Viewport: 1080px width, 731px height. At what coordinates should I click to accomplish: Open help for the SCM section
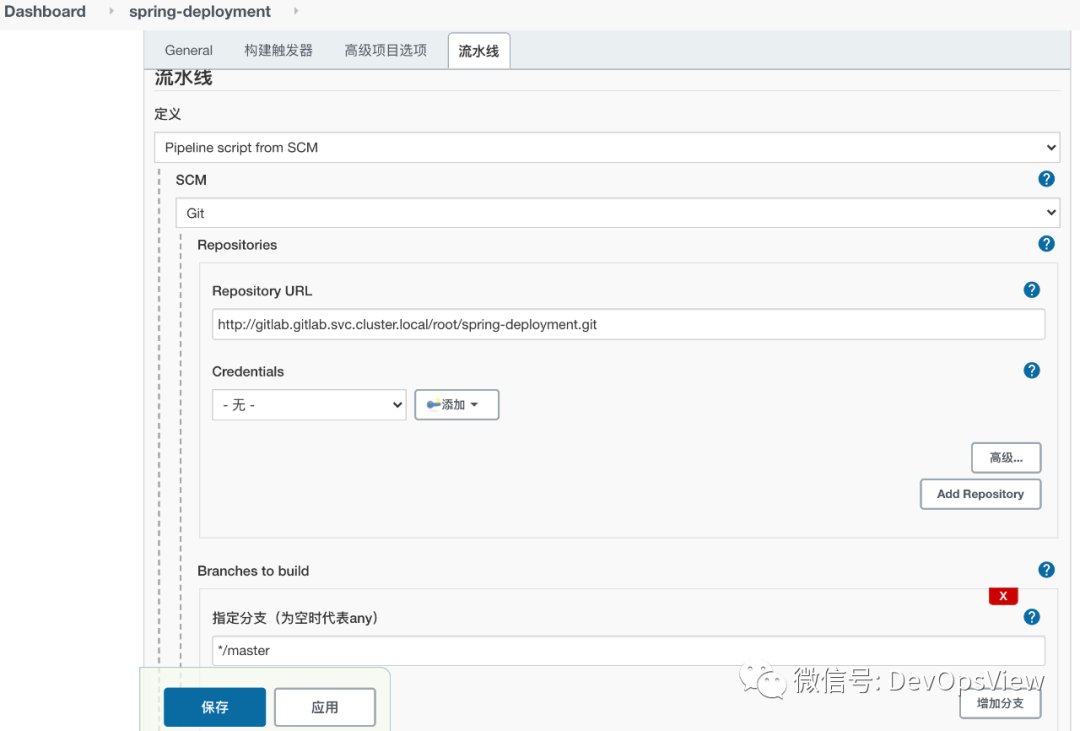(x=1046, y=179)
